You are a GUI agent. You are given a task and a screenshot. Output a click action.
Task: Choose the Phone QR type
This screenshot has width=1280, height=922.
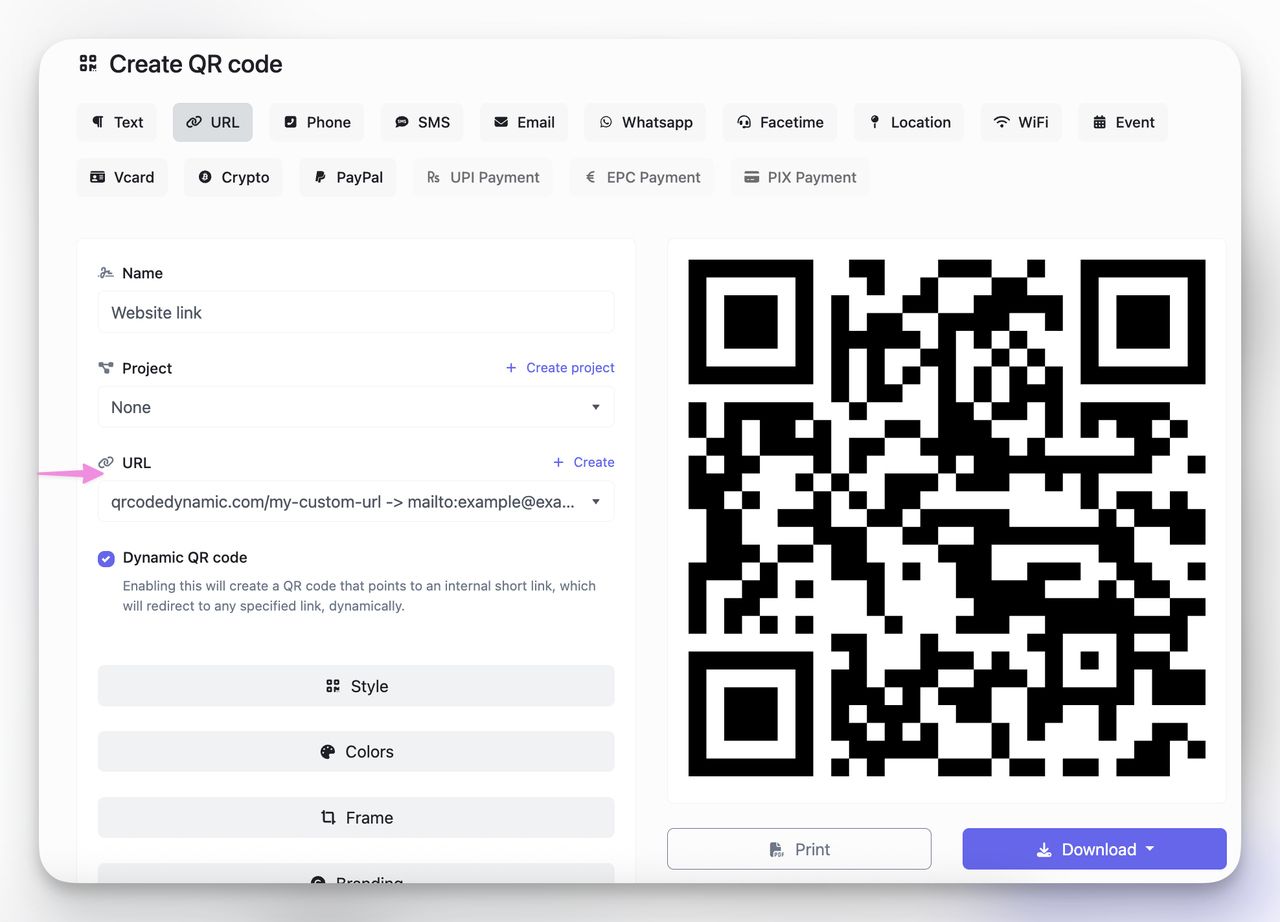point(317,122)
